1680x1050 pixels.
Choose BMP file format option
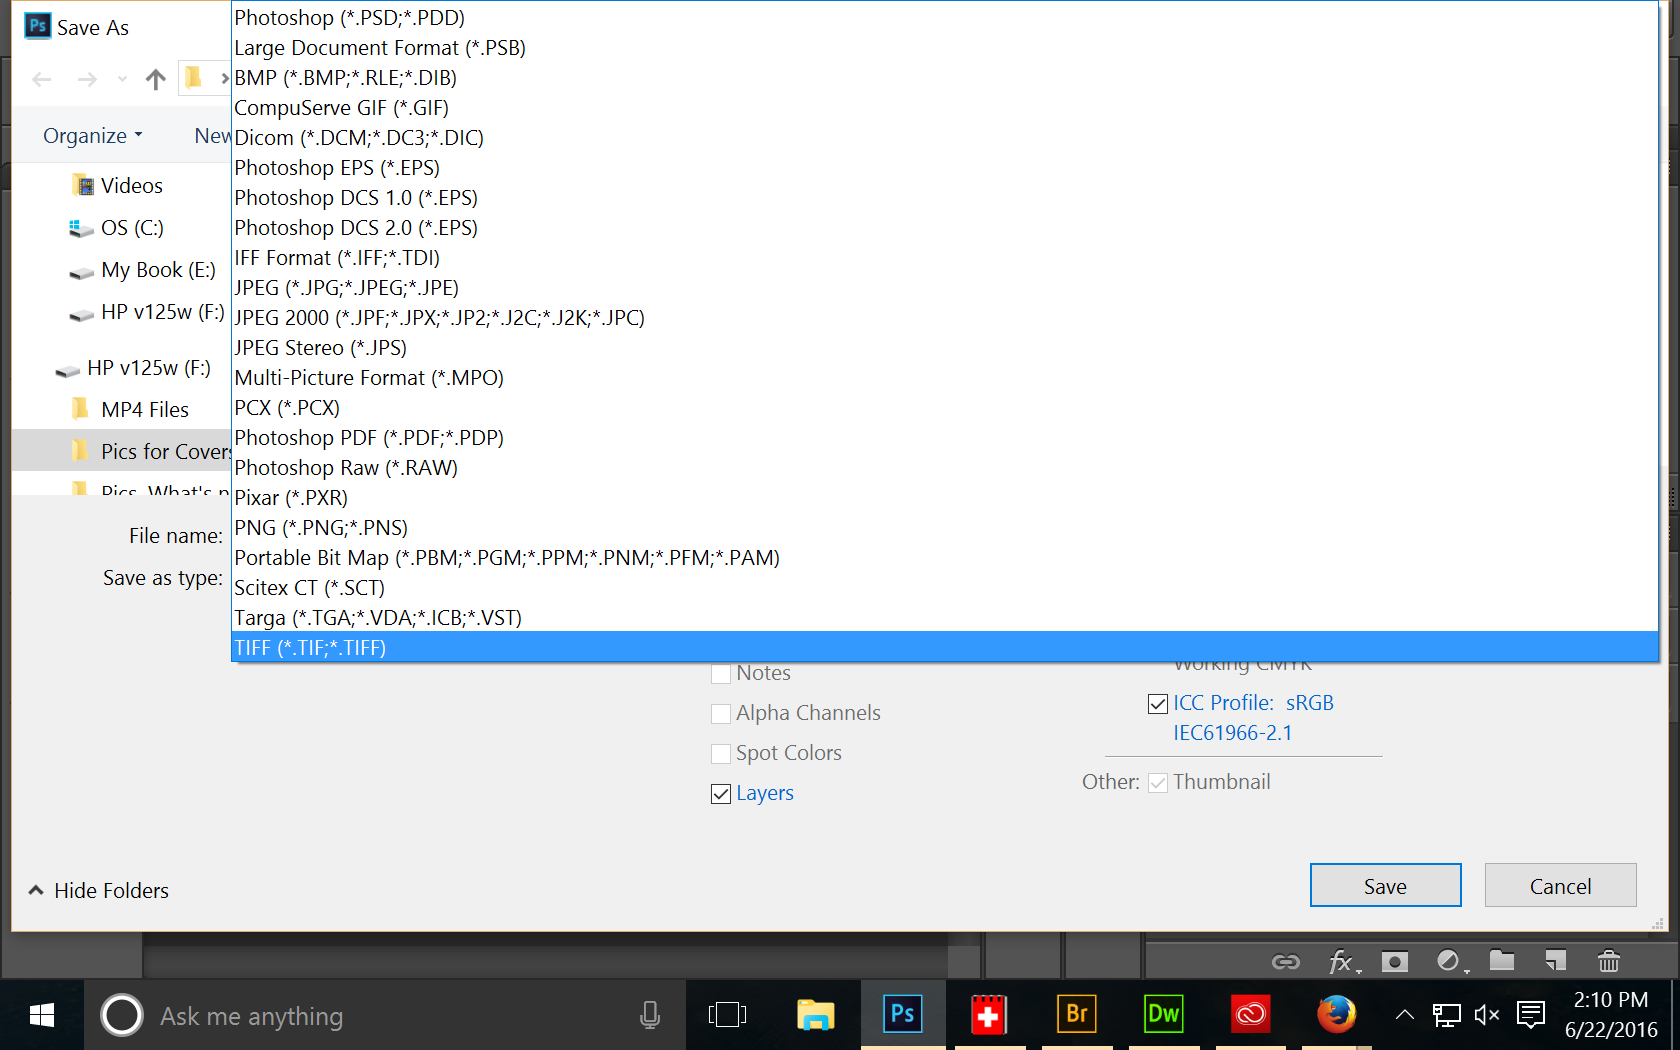tap(945, 78)
